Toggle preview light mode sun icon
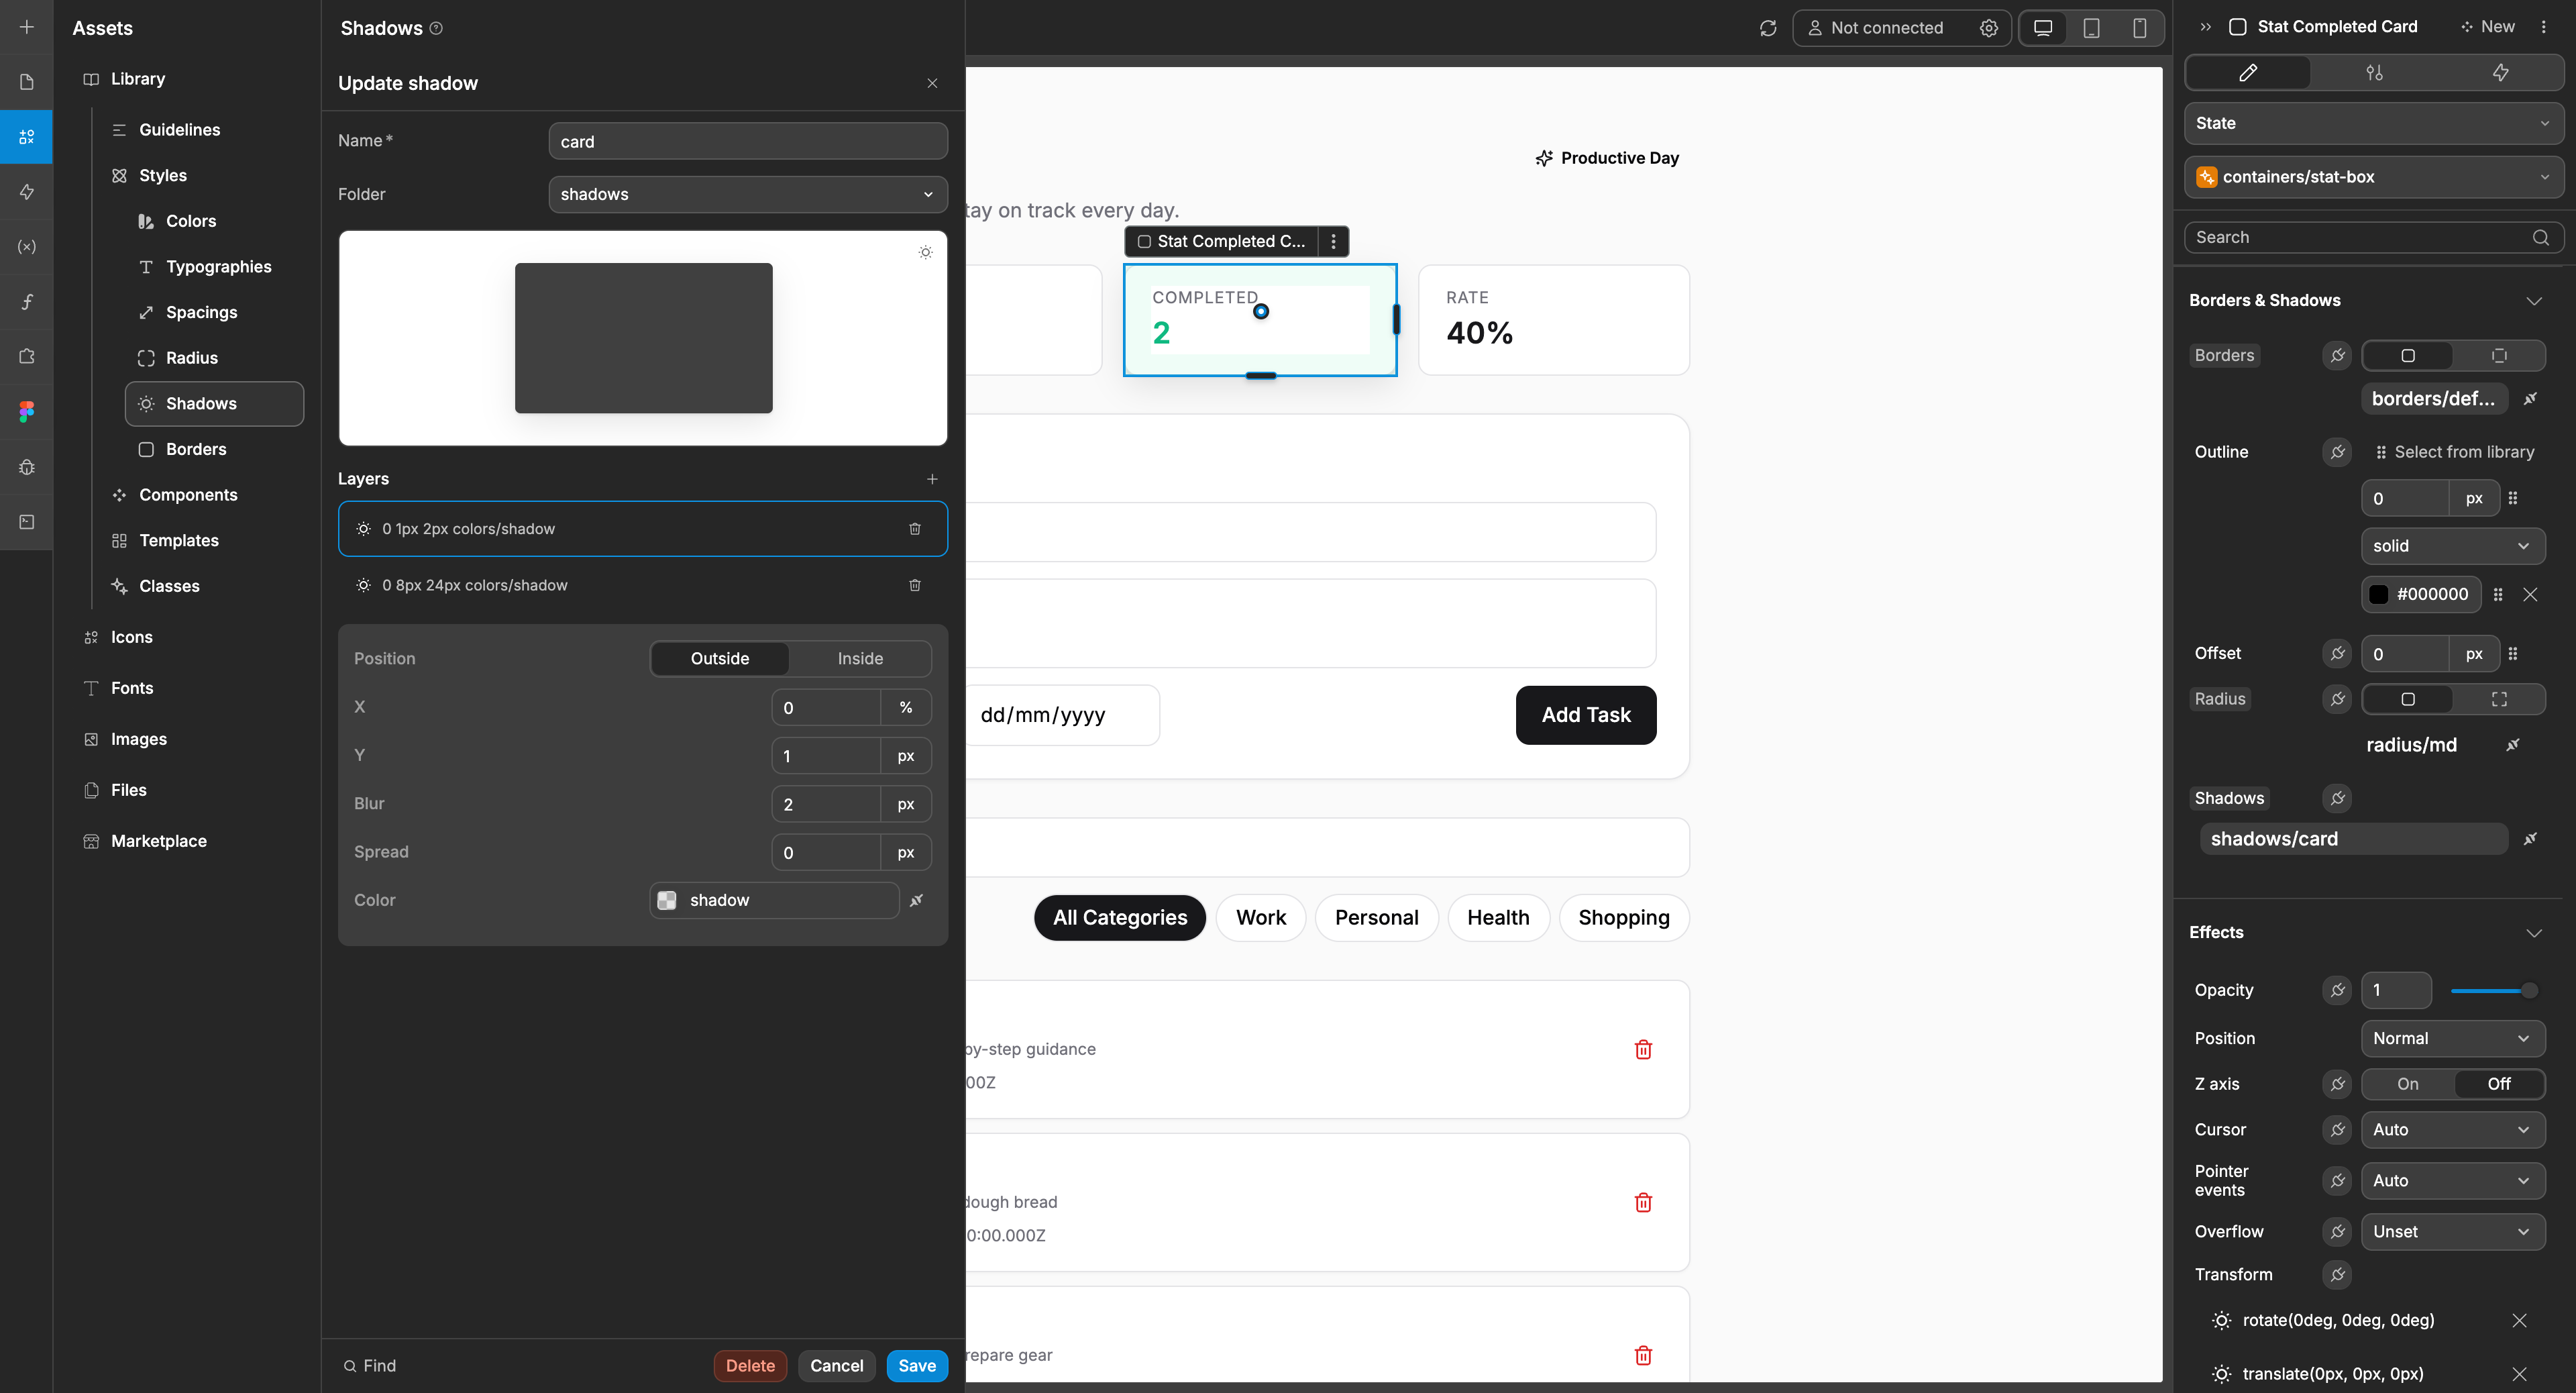This screenshot has height=1393, width=2576. pos(925,252)
